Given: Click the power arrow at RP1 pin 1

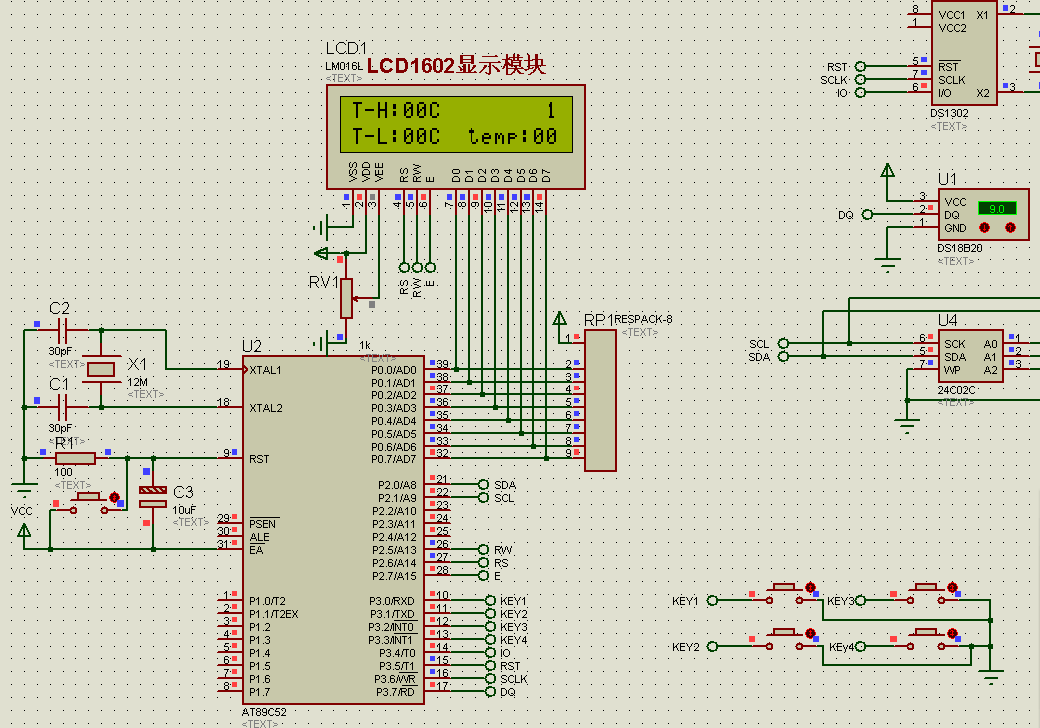Looking at the screenshot, I should [x=559, y=318].
